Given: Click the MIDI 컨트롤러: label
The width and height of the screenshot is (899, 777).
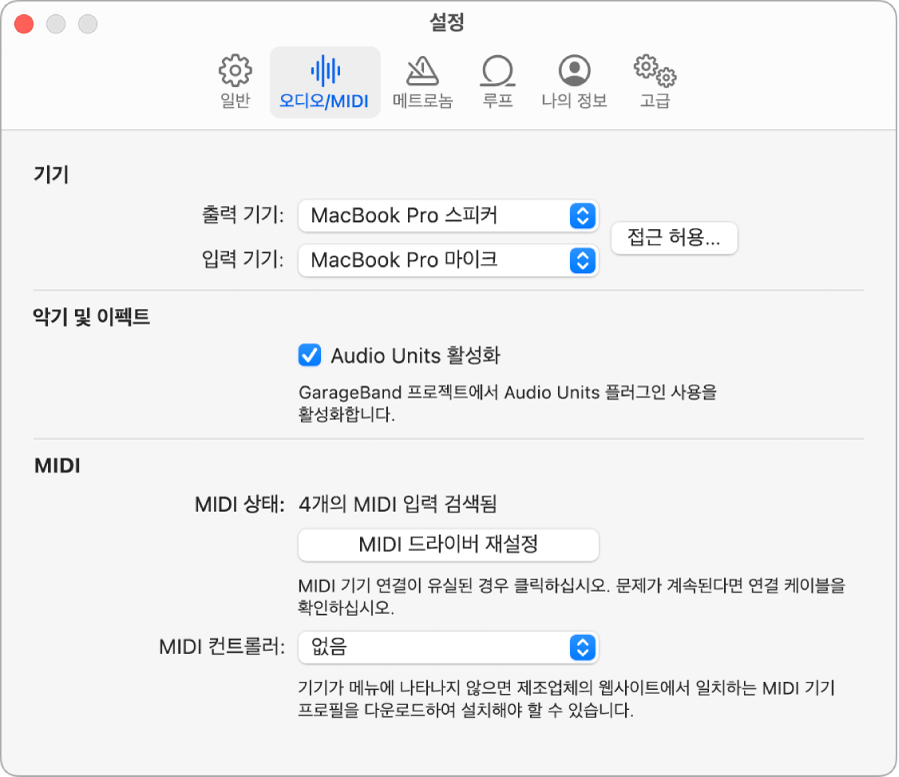Looking at the screenshot, I should tap(222, 647).
